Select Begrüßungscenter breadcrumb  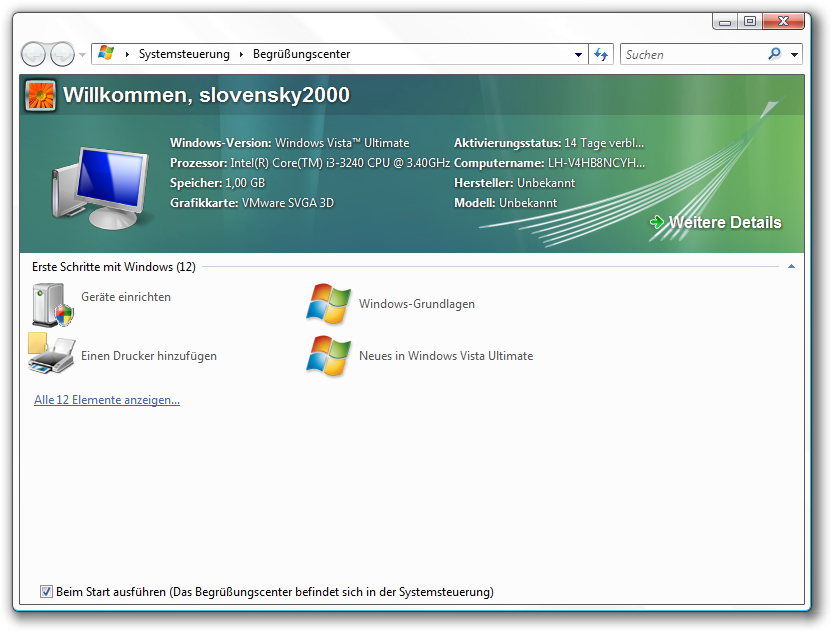tap(301, 54)
